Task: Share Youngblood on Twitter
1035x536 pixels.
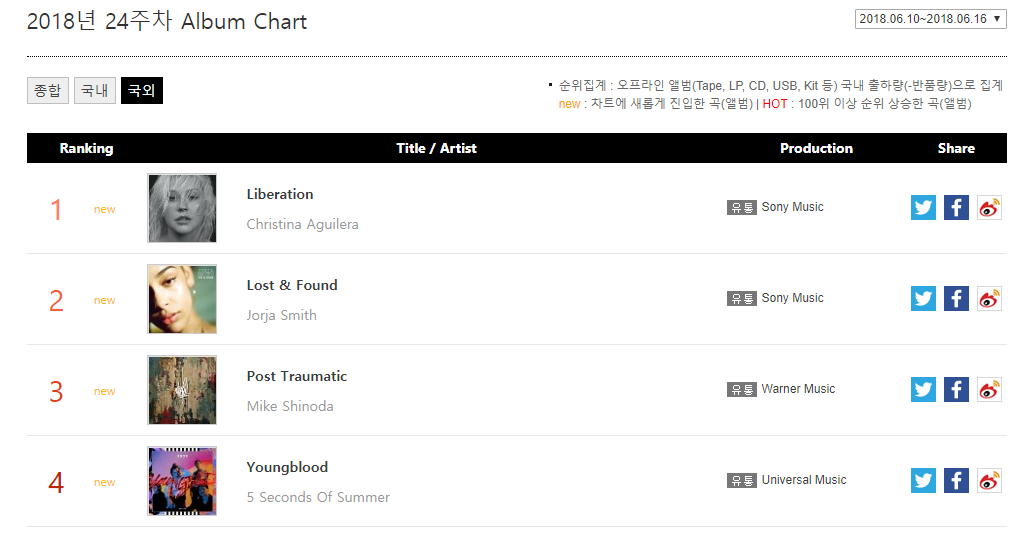Action: click(x=923, y=481)
